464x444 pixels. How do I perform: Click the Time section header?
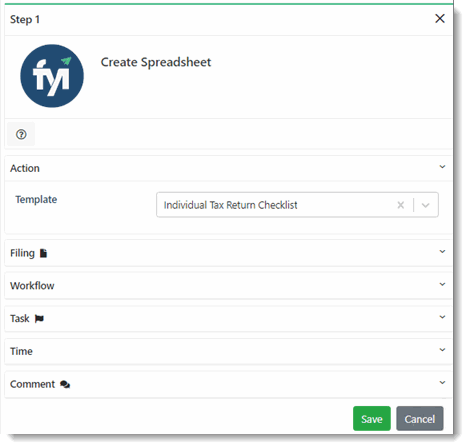tap(228, 351)
